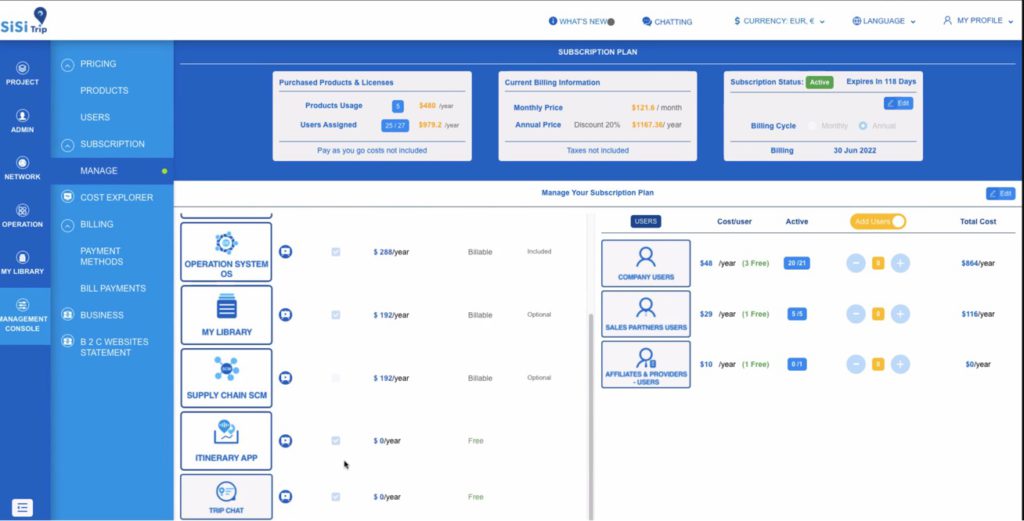The image size is (1024, 521).
Task: Click the Affiliates & Providers Users tile
Action: point(646,364)
